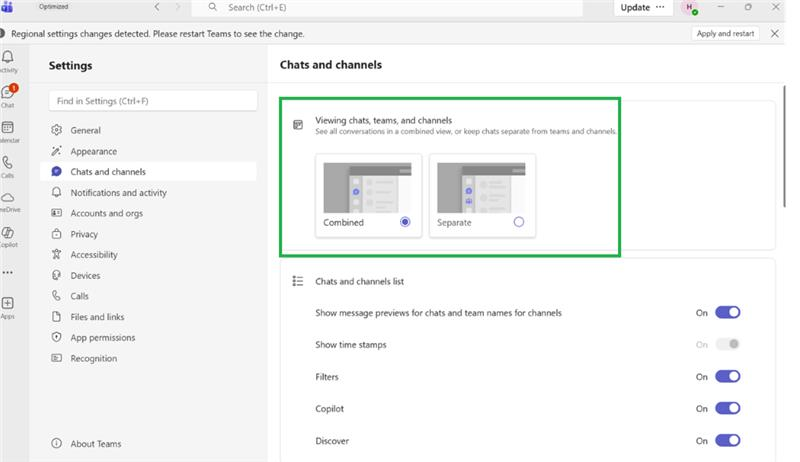Open the Calls app in the left rail
This screenshot has width=800, height=462.
click(7, 163)
